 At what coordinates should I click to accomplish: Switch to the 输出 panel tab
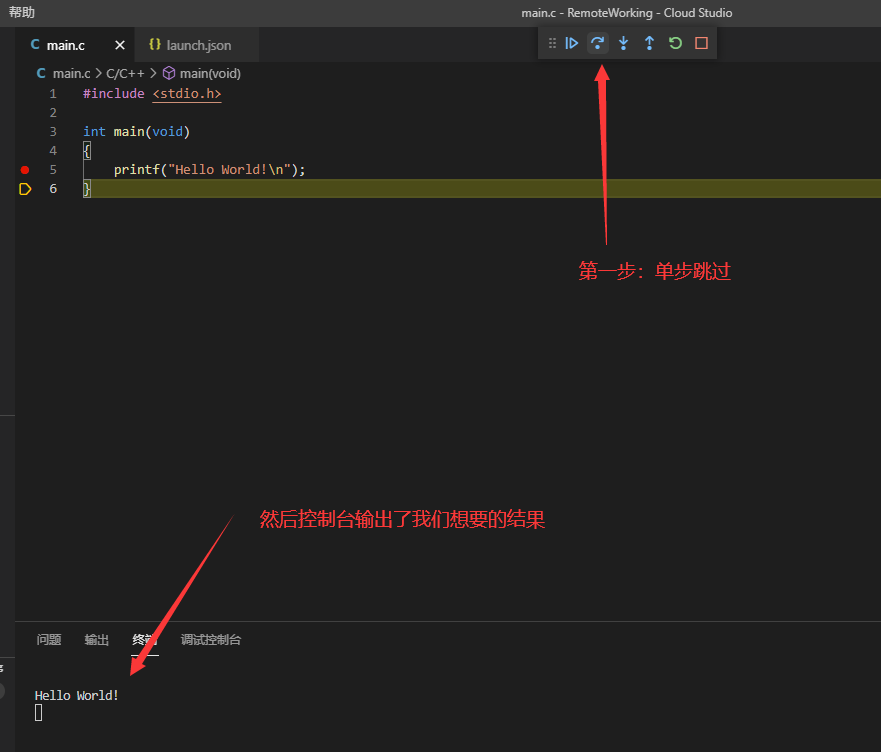coord(97,640)
